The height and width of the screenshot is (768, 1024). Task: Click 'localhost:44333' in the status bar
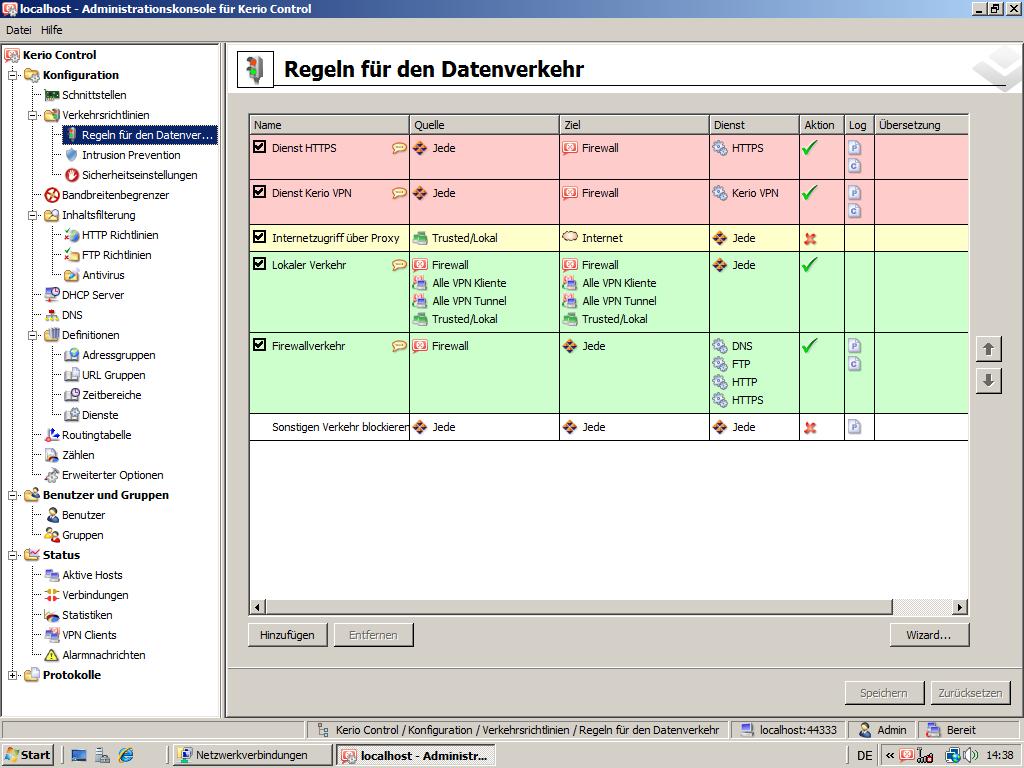click(x=788, y=730)
